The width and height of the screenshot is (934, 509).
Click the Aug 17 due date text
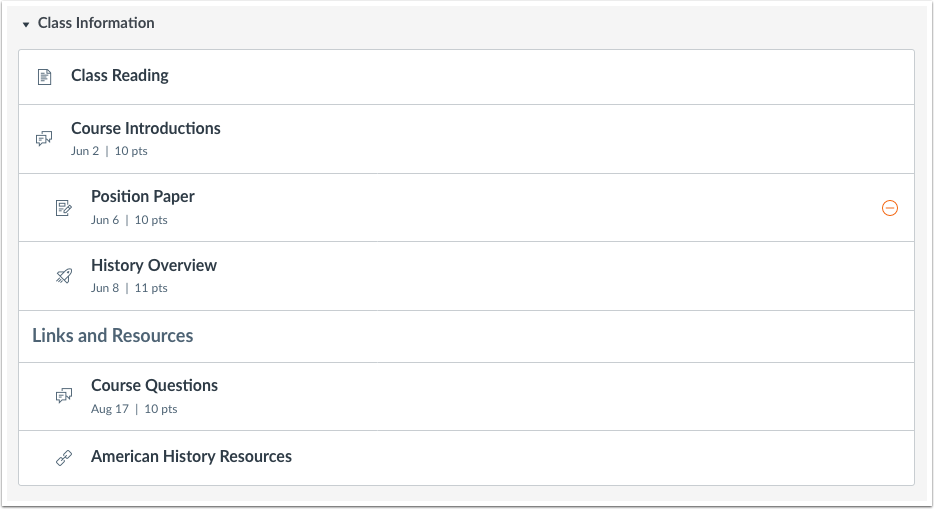click(110, 409)
